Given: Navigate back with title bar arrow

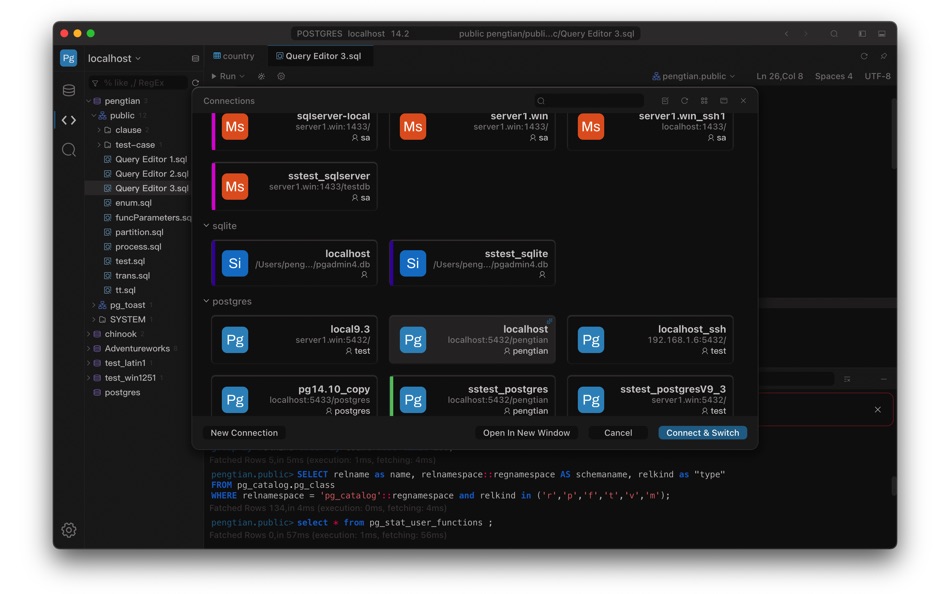Looking at the screenshot, I should pos(786,34).
